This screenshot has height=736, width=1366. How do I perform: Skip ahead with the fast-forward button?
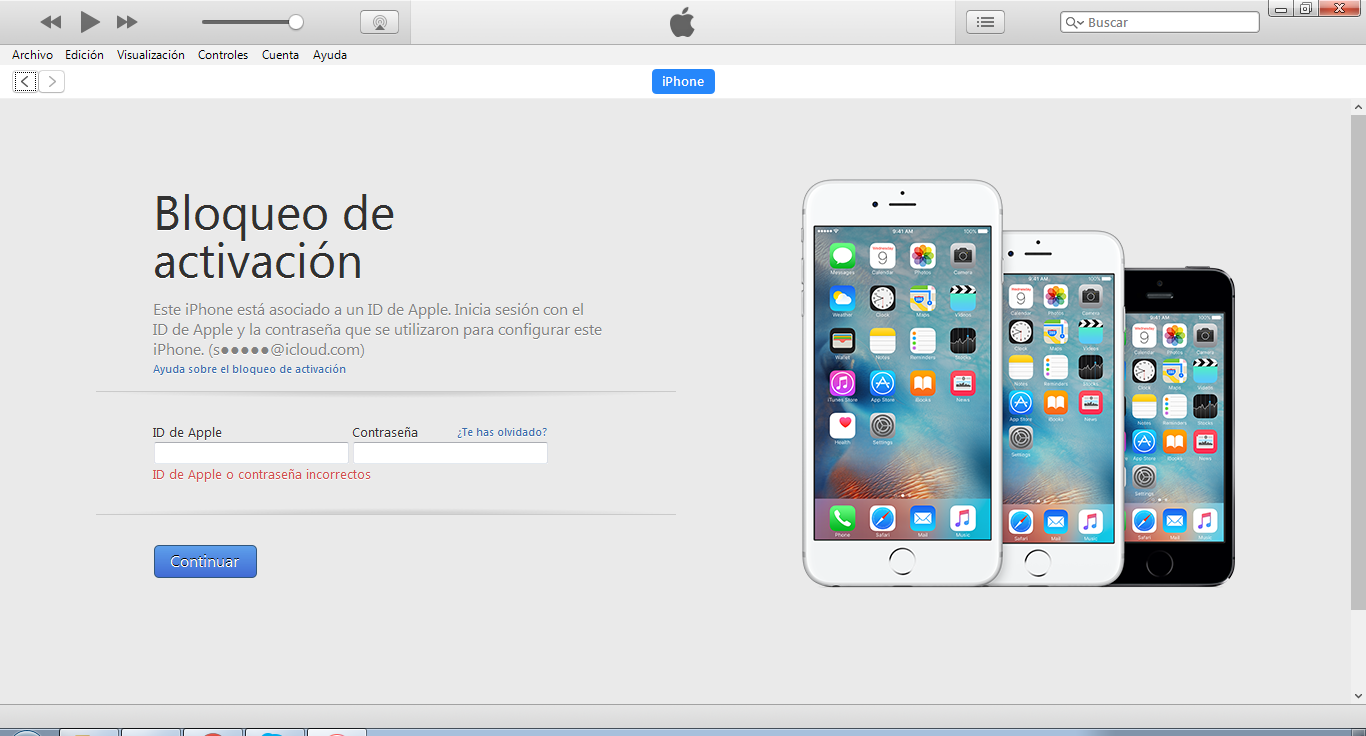pos(127,22)
